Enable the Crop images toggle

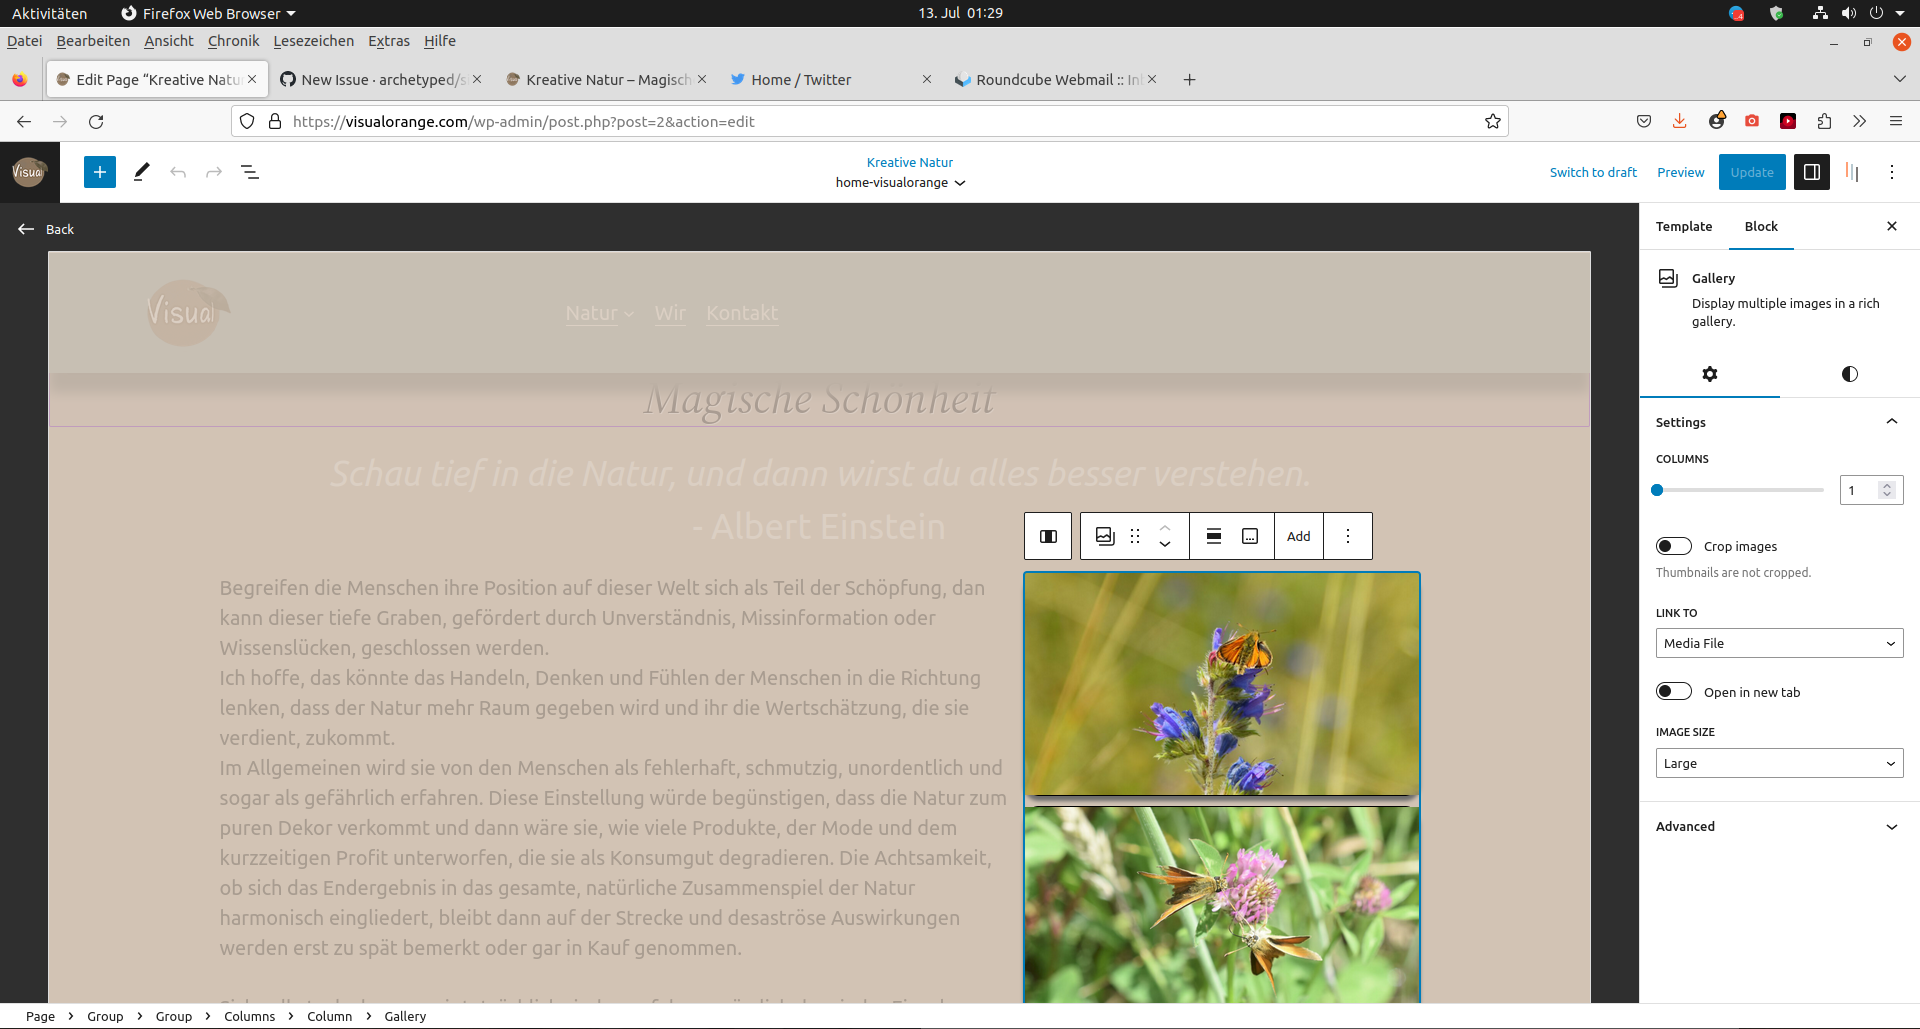(x=1673, y=546)
